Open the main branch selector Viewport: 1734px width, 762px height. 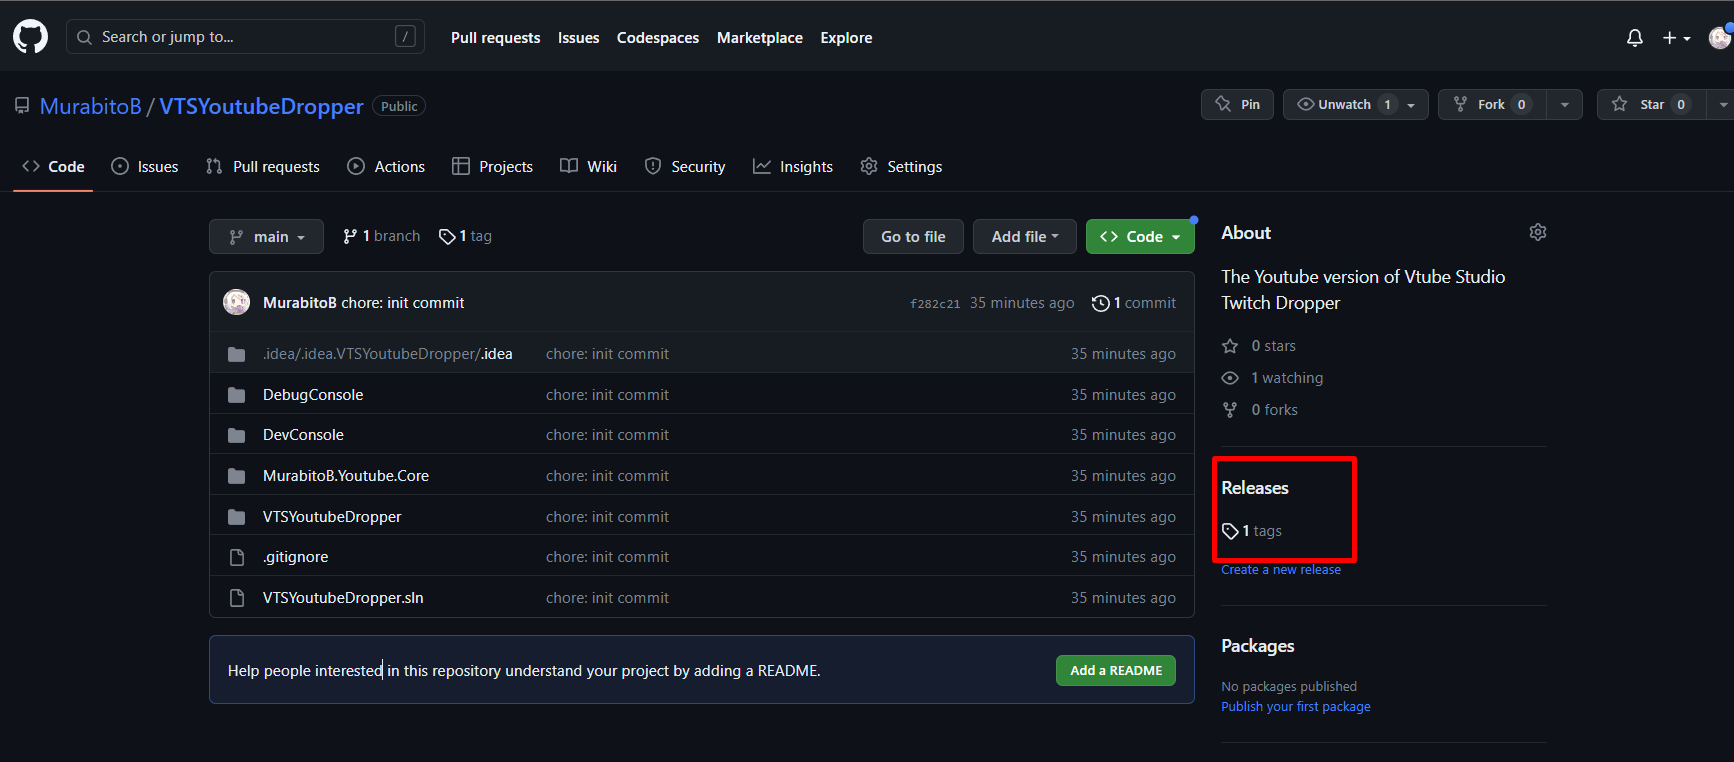[x=266, y=237]
